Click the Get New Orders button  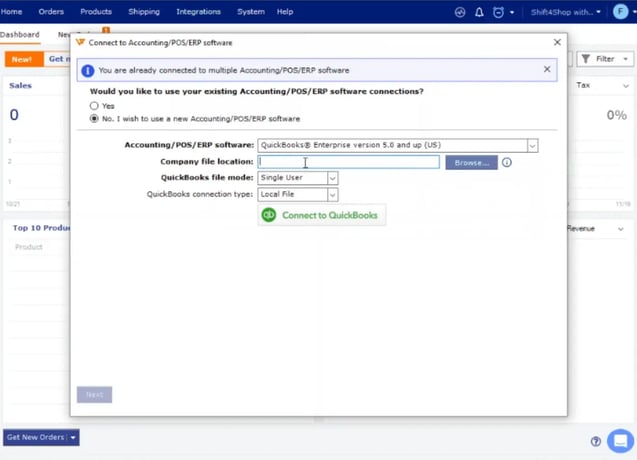click(35, 438)
